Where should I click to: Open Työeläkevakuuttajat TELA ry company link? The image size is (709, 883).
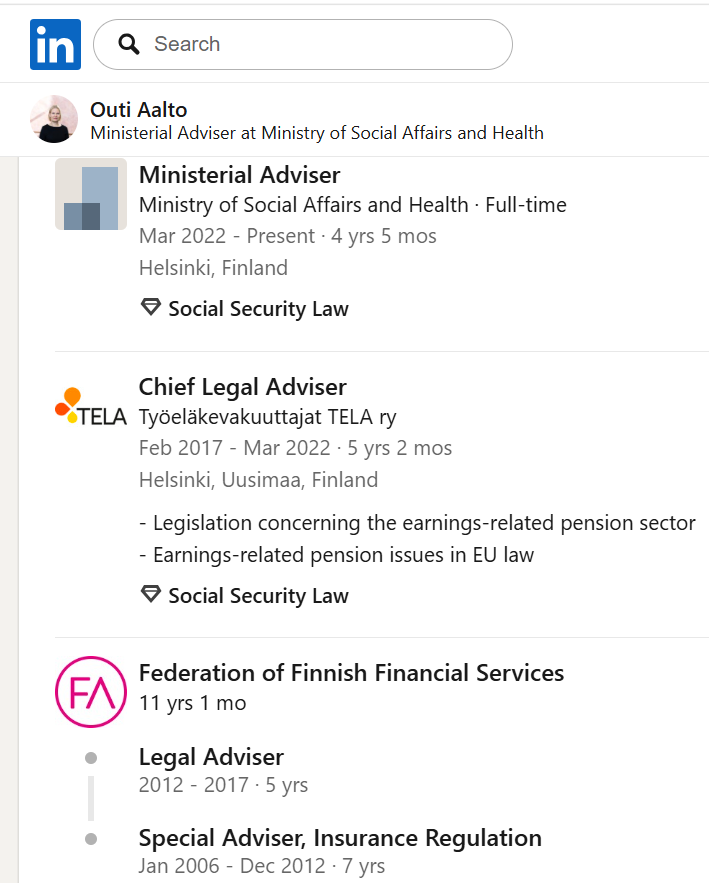pyautogui.click(x=267, y=417)
